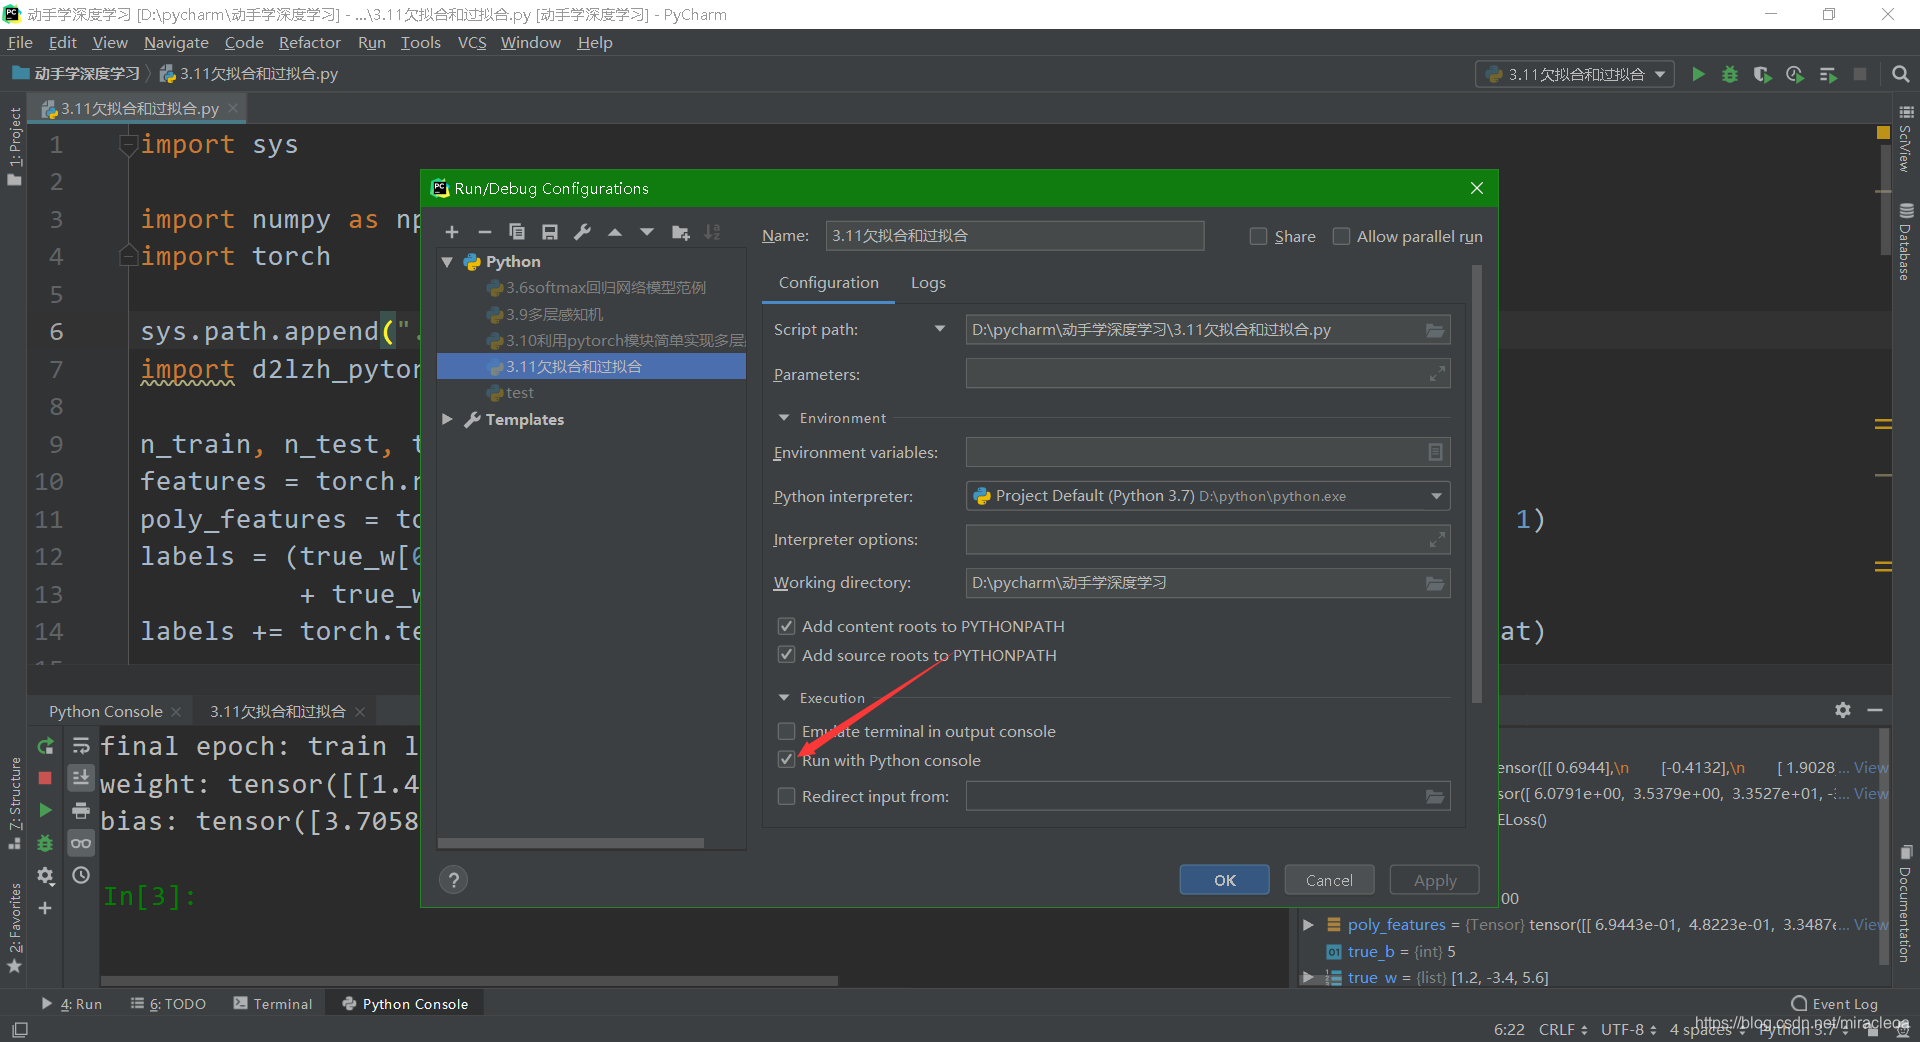The height and width of the screenshot is (1042, 1920).
Task: Rerun the Python Console
Action: (x=44, y=746)
